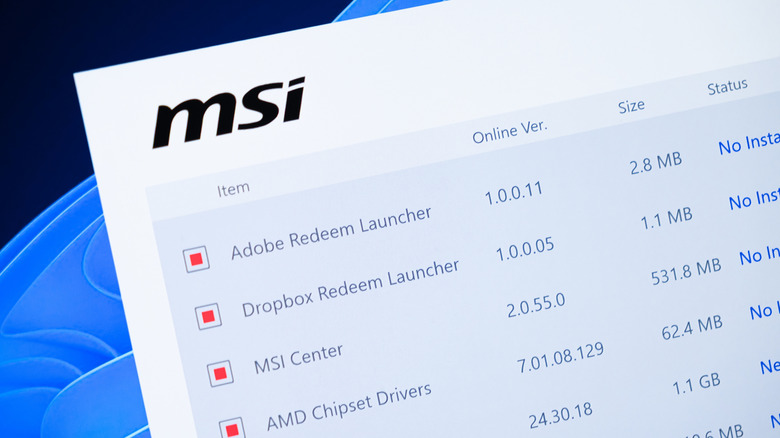Uncheck the Dropbox Redeem Launcher checkbox
Viewport: 780px width, 438px height.
point(208,317)
